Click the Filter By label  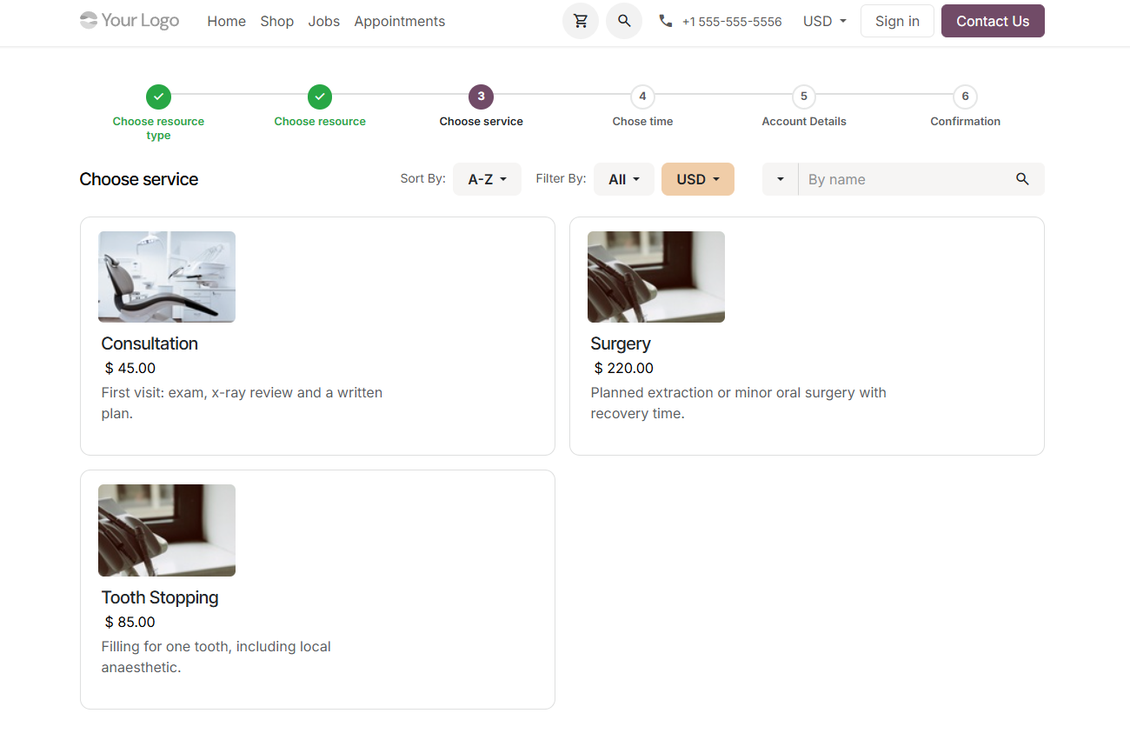point(561,178)
